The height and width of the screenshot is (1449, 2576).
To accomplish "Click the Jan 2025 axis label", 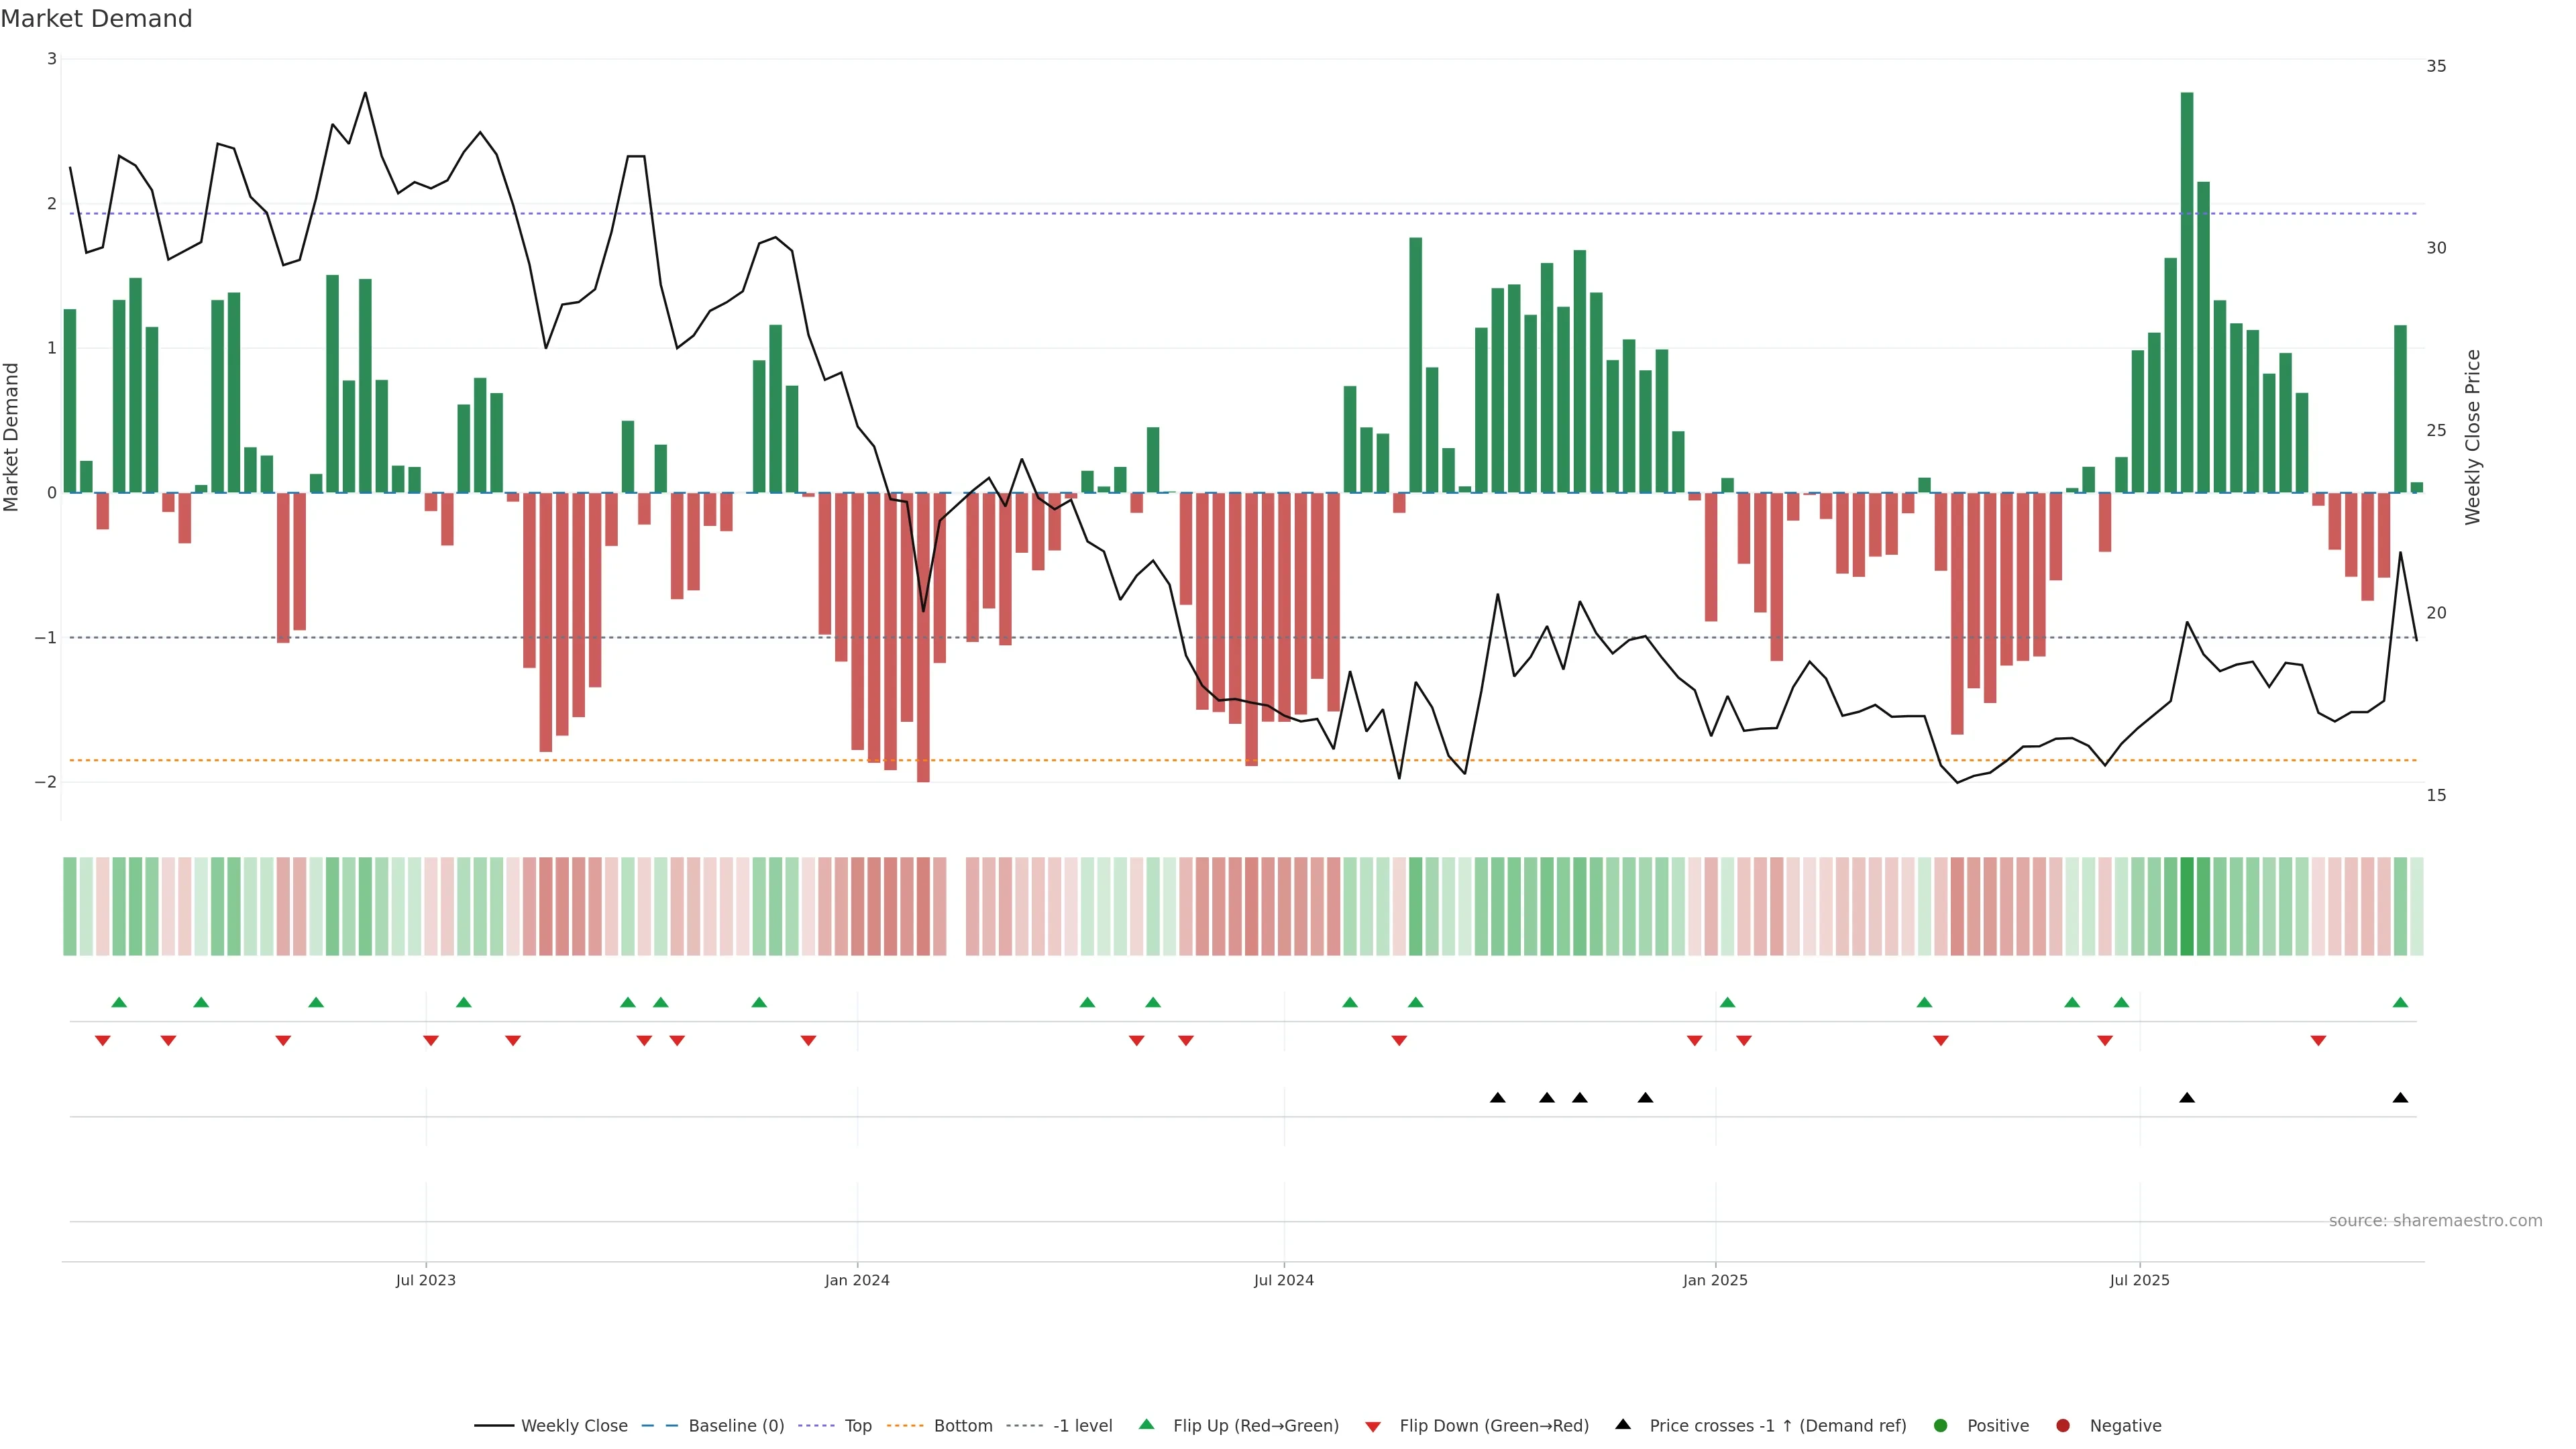I will (x=1715, y=1280).
